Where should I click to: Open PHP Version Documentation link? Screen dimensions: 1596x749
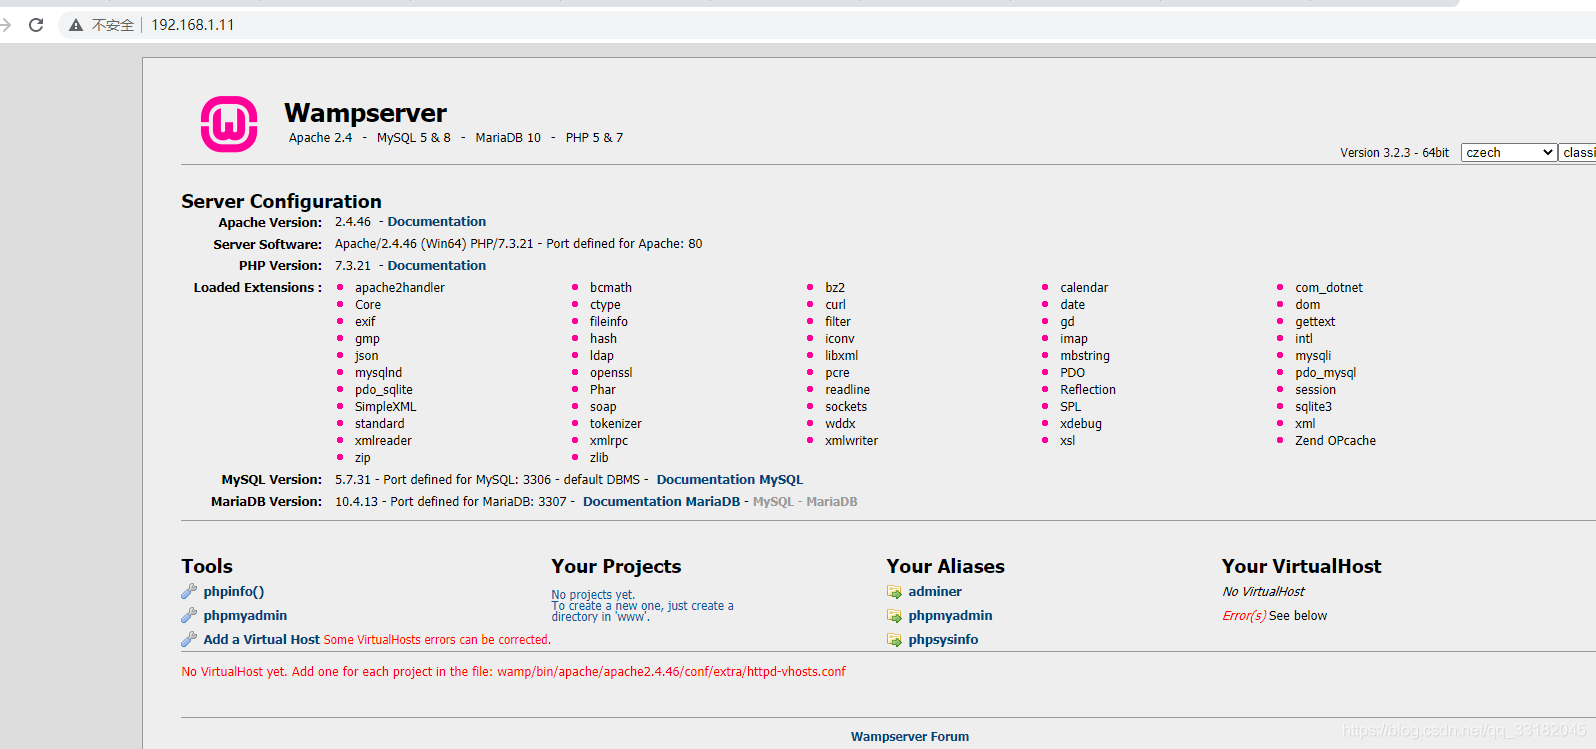click(x=437, y=266)
